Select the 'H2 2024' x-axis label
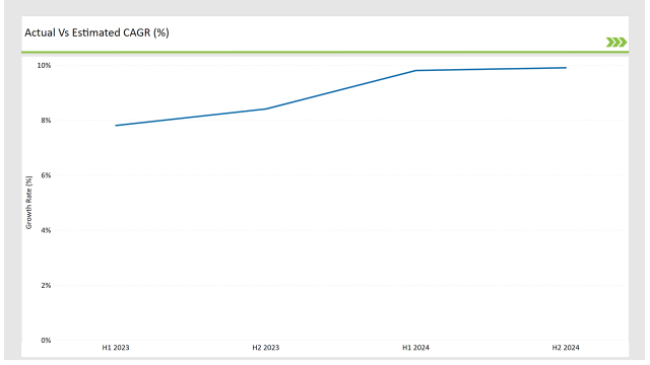Viewport: 650px width, 365px height. (x=566, y=348)
